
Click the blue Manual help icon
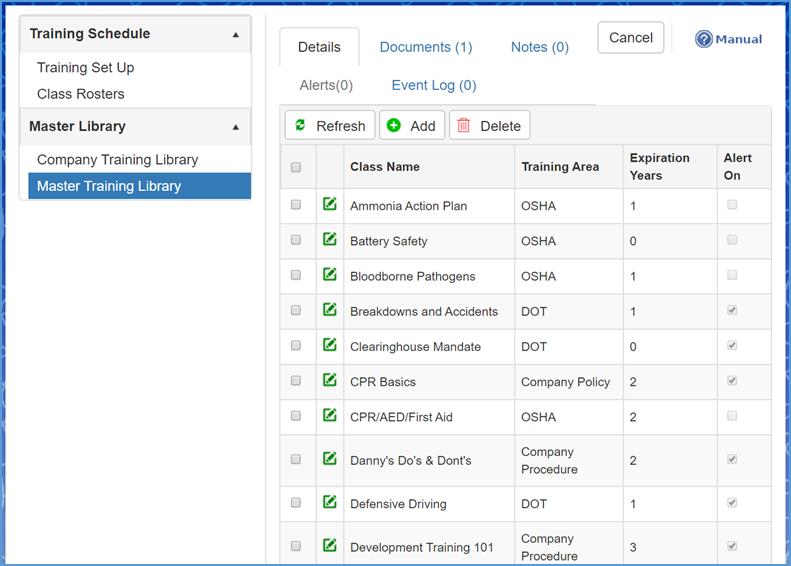point(704,39)
